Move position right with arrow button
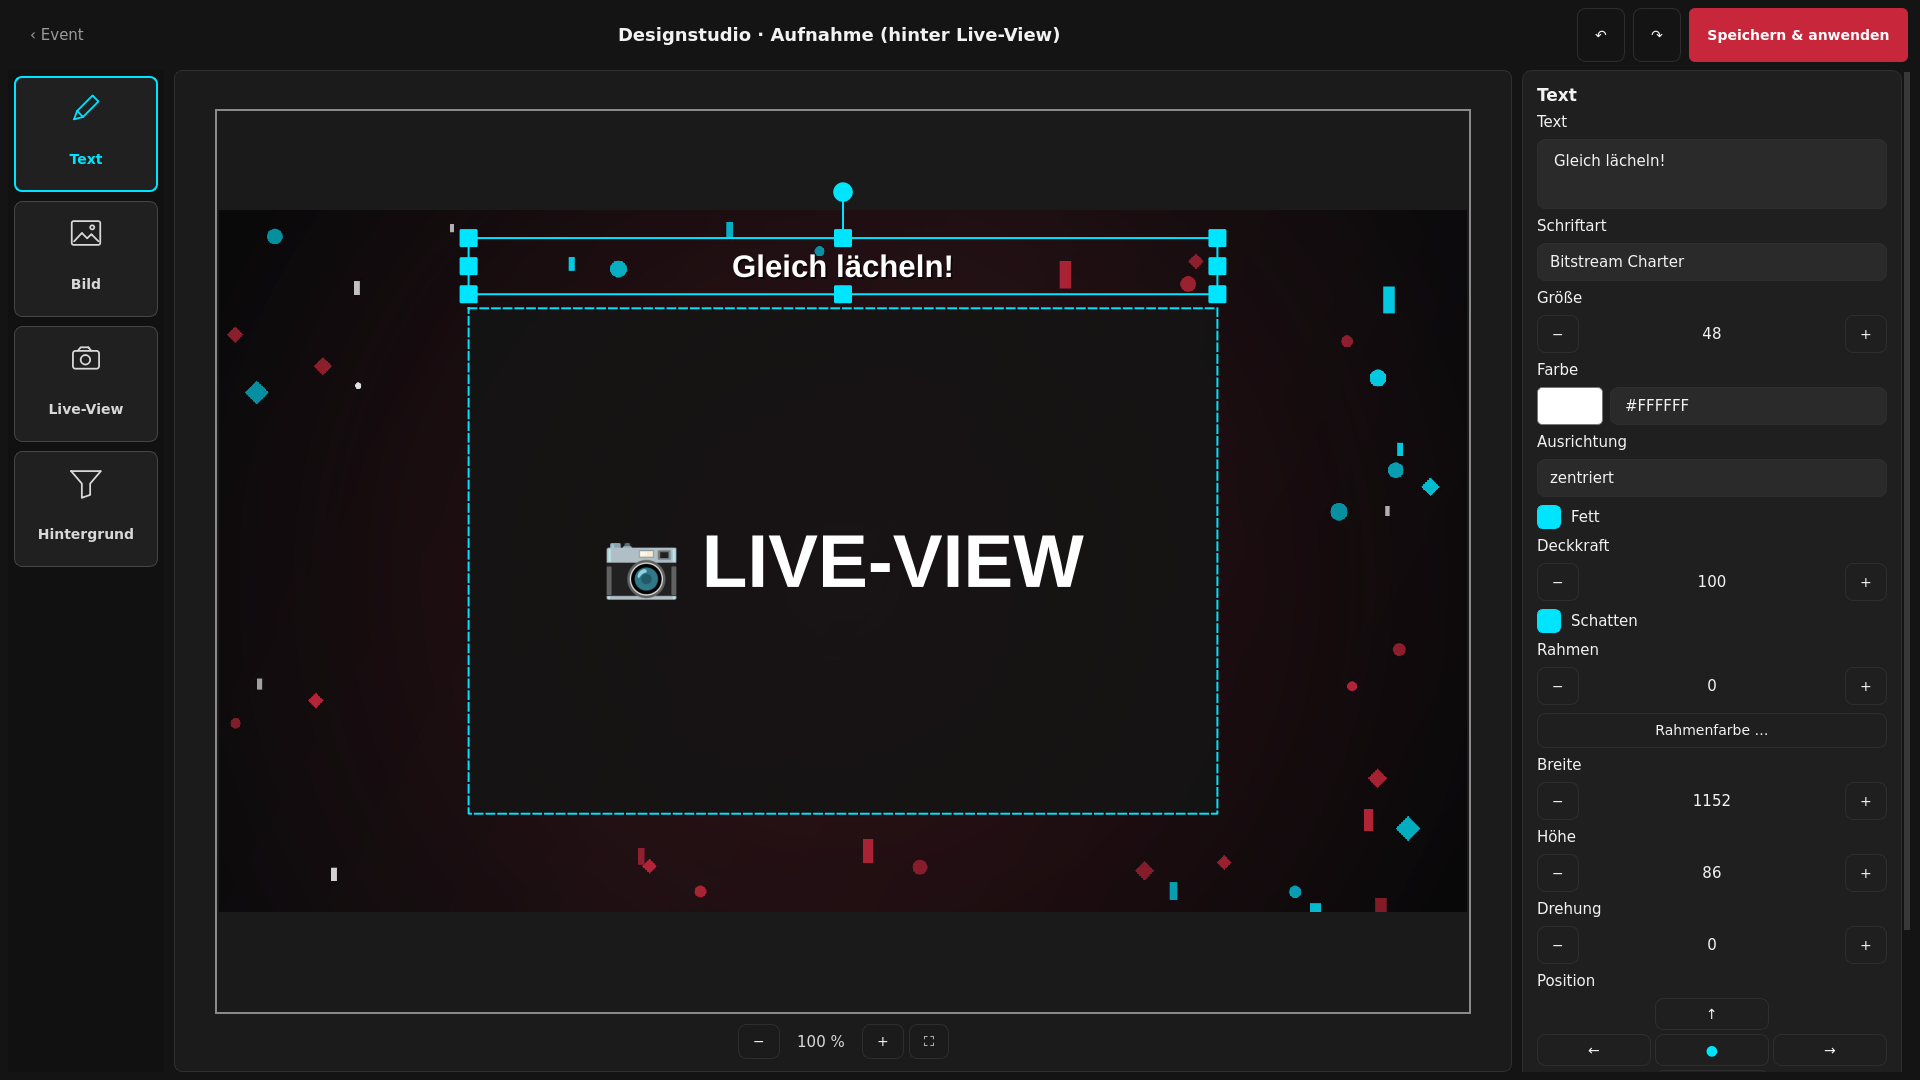1920x1080 pixels. pyautogui.click(x=1830, y=1050)
